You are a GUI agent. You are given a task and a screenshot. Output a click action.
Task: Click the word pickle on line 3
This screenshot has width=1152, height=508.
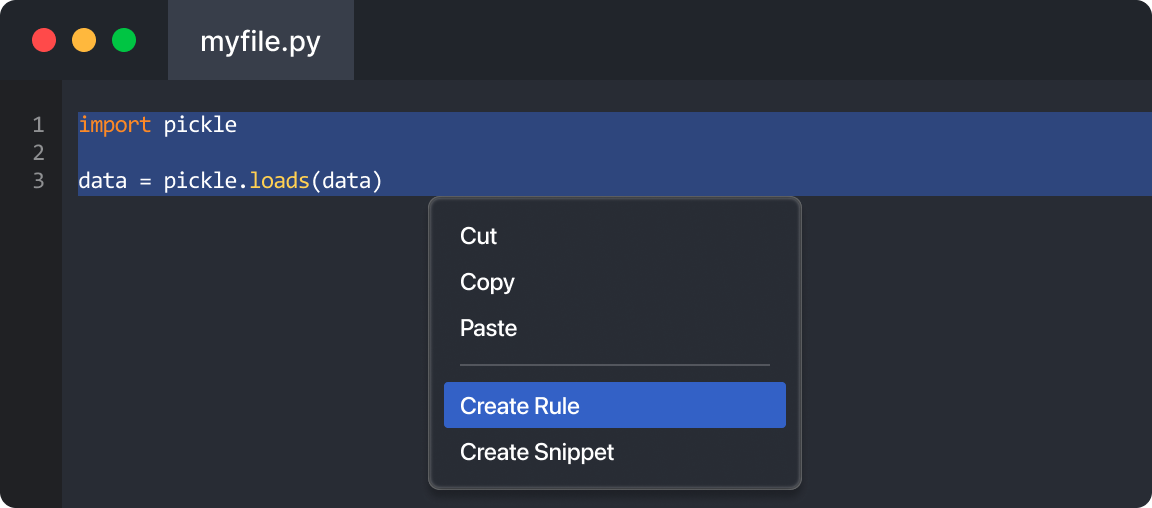[x=200, y=181]
